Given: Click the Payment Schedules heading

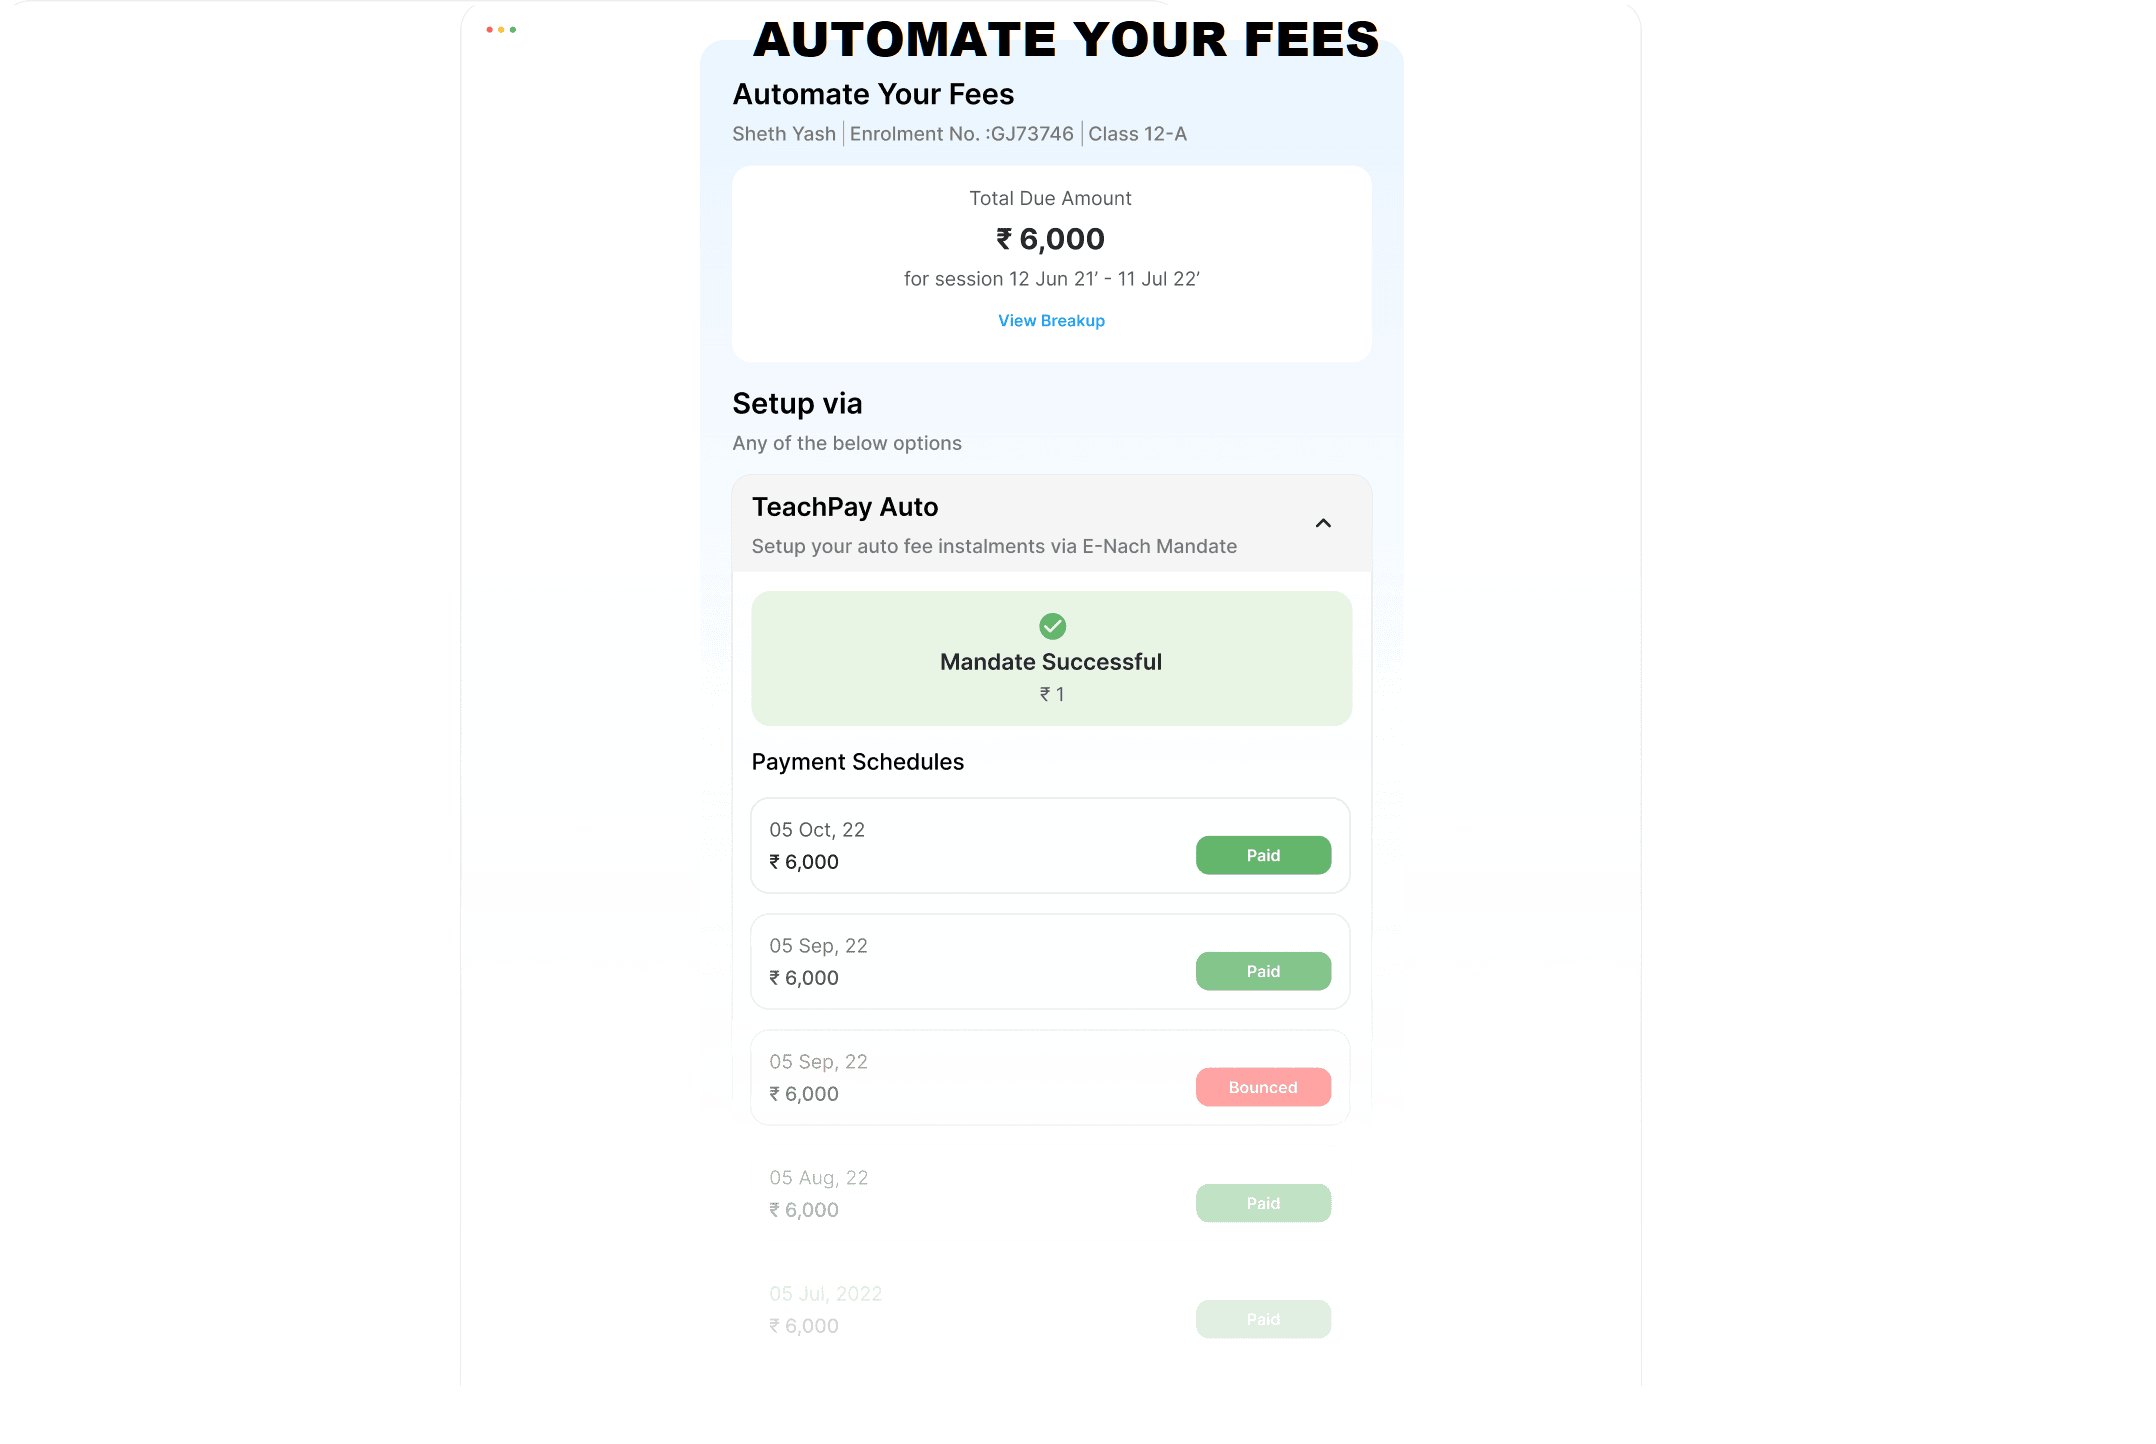Looking at the screenshot, I should point(858,762).
